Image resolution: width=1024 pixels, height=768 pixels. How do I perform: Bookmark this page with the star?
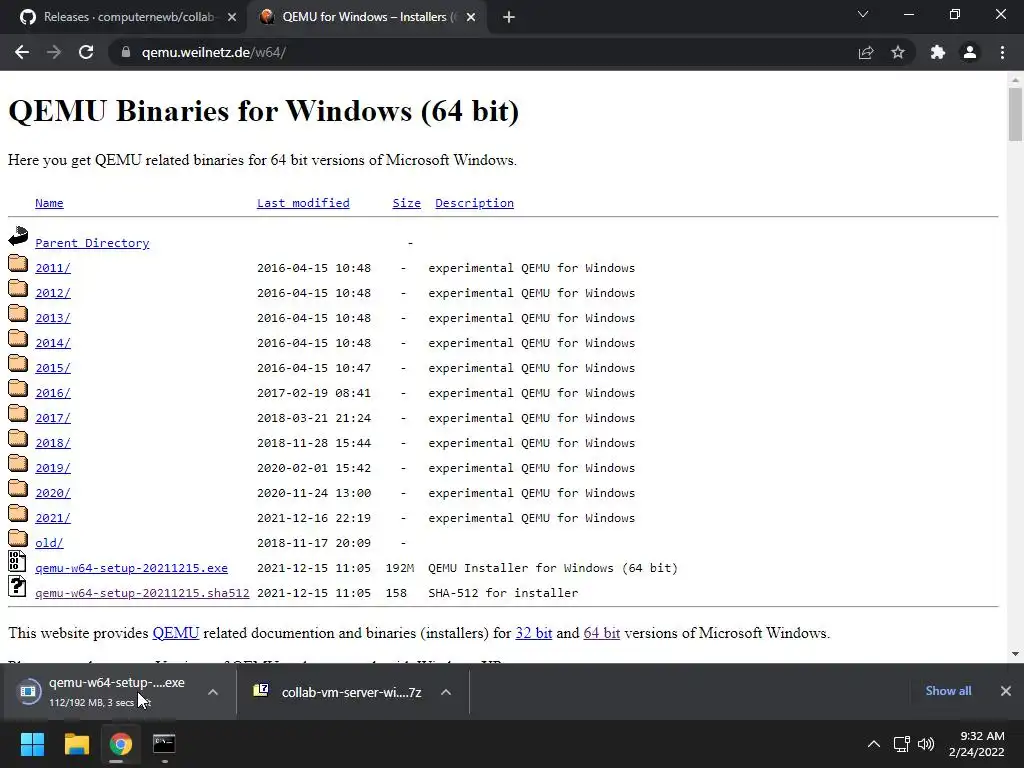pos(898,52)
